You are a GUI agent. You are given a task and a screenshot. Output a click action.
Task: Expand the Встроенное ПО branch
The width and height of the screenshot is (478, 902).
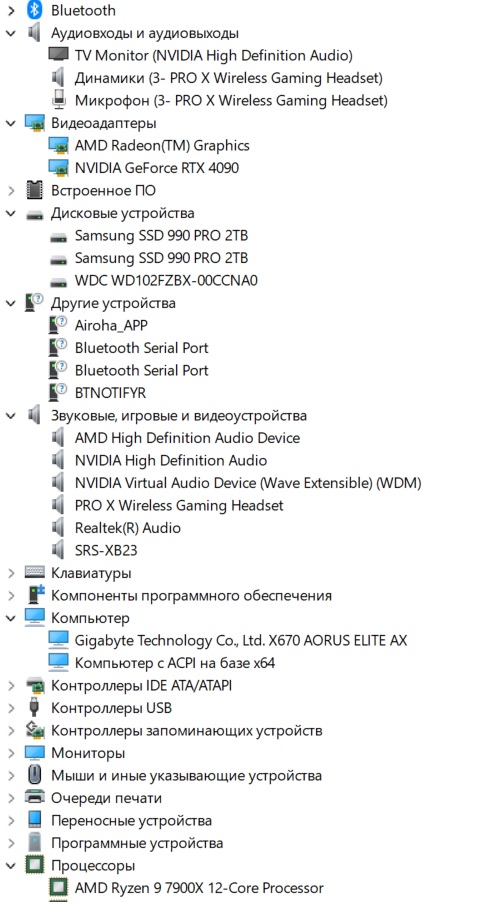coord(10,190)
